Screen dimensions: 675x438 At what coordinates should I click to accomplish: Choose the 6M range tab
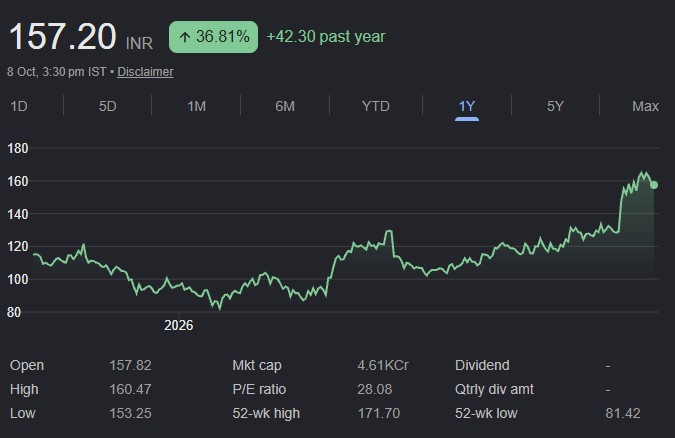pyautogui.click(x=285, y=106)
